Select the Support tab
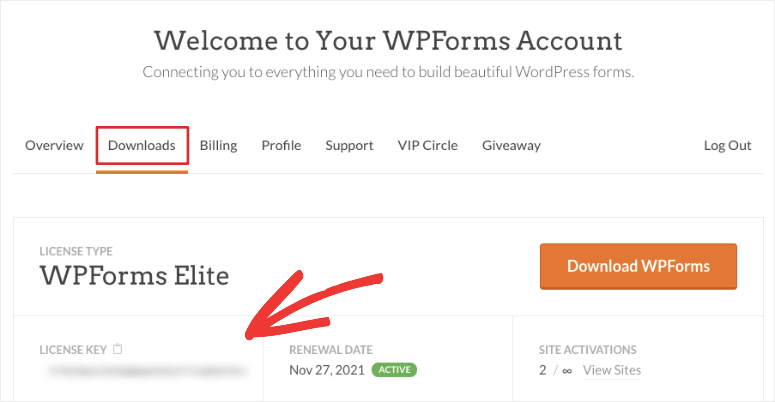Screen dimensions: 775x402 pos(349,145)
